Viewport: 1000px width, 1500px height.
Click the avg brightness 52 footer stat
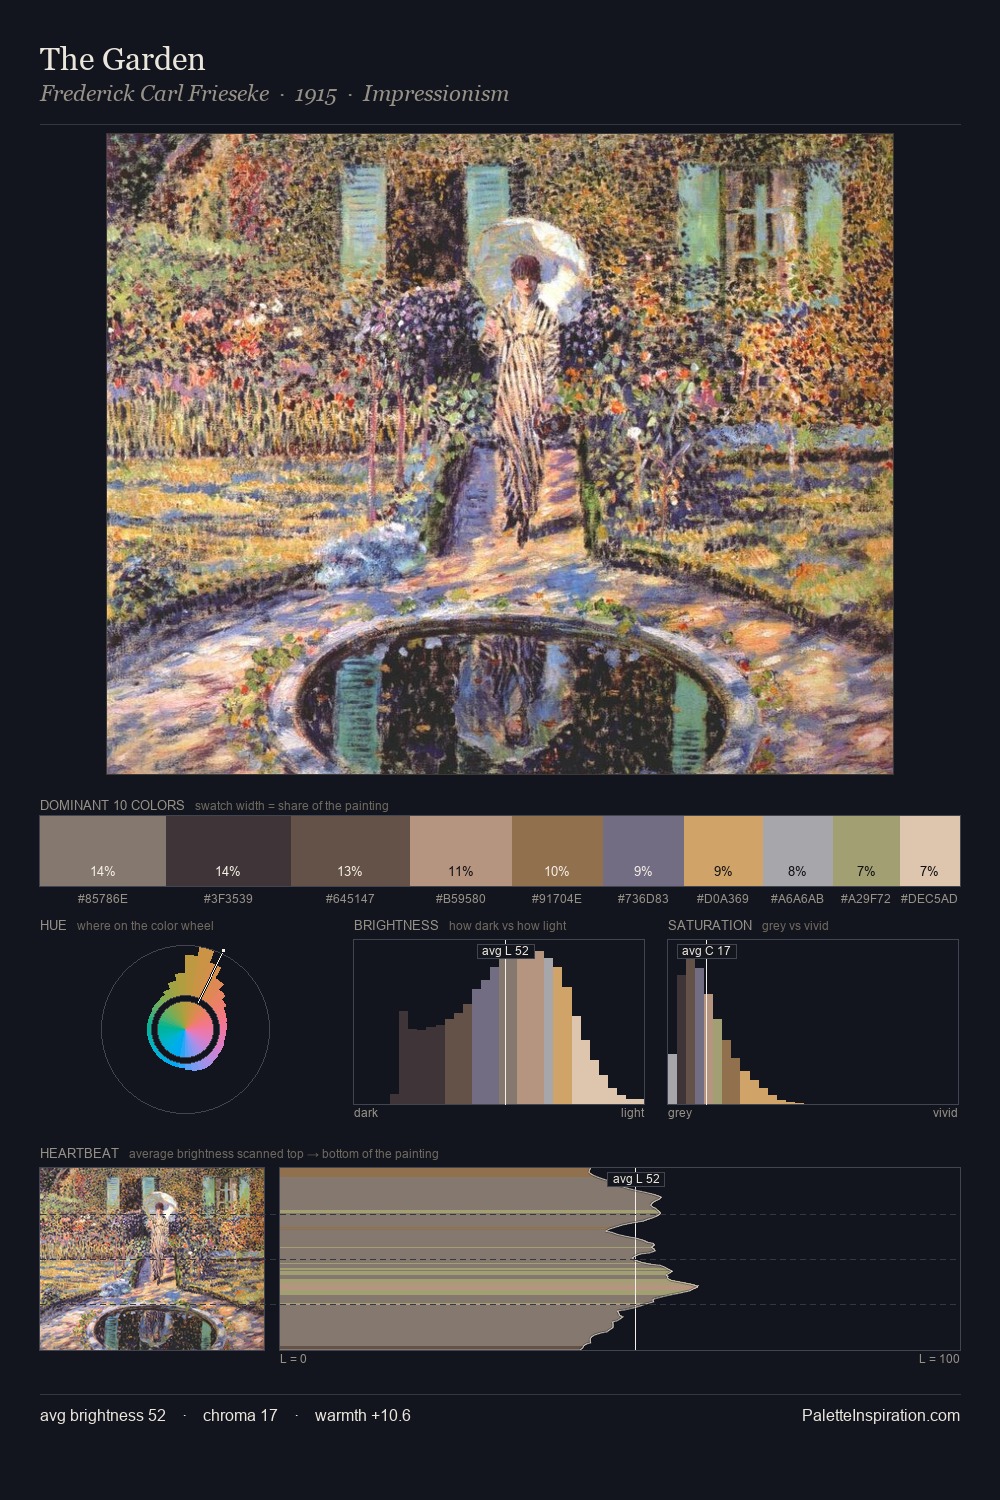(x=103, y=1415)
